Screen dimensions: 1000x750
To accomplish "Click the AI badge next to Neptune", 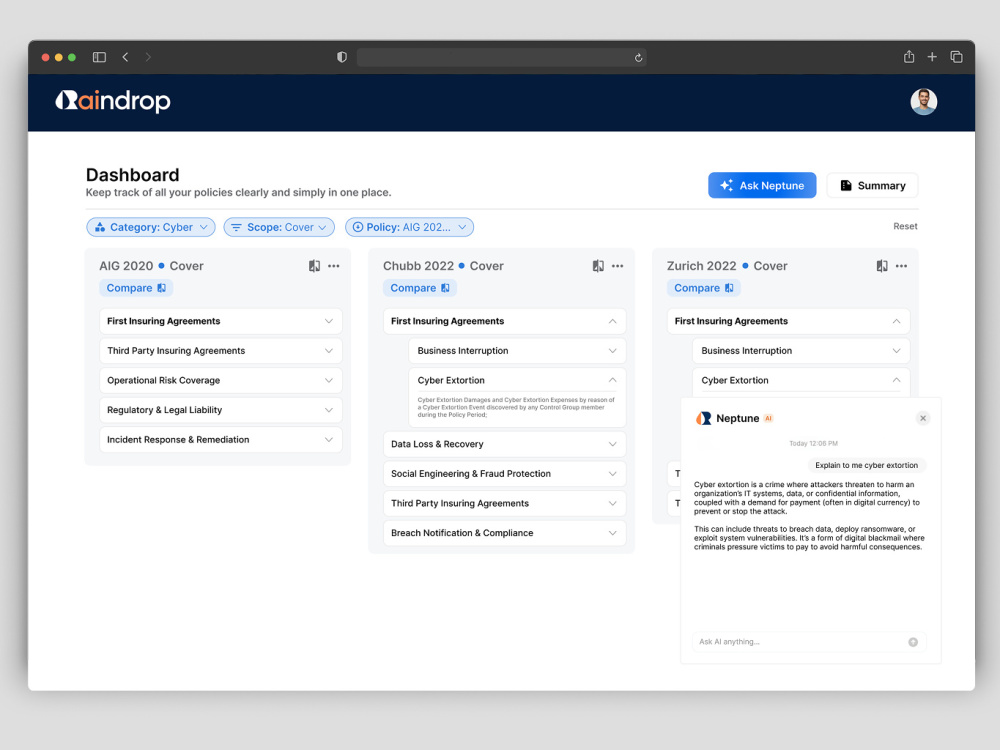I will coord(768,418).
